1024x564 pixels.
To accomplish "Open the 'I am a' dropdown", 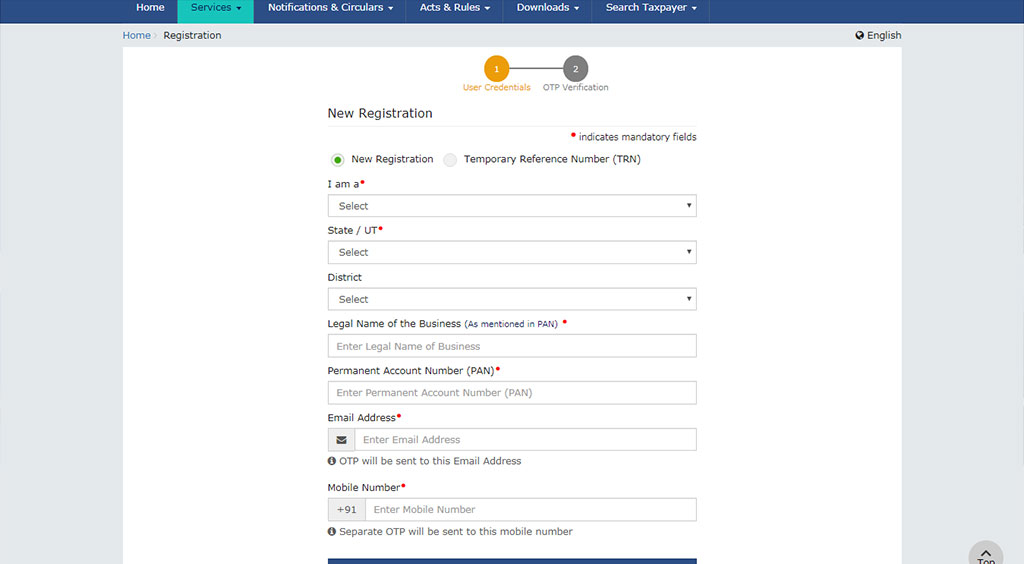I will pyautogui.click(x=512, y=206).
